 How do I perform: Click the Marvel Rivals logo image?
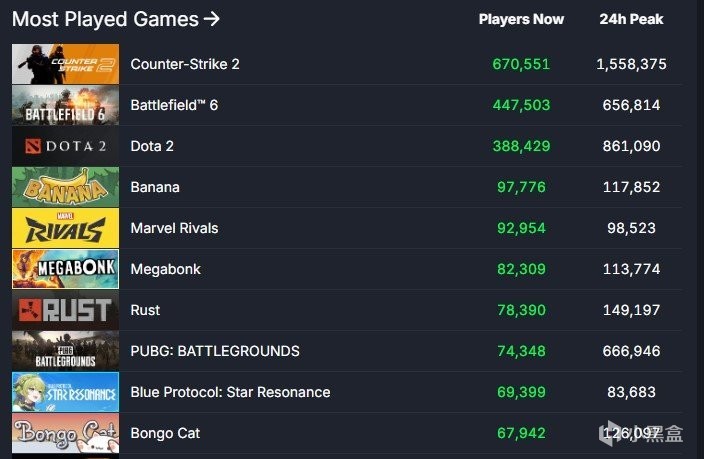[65, 228]
